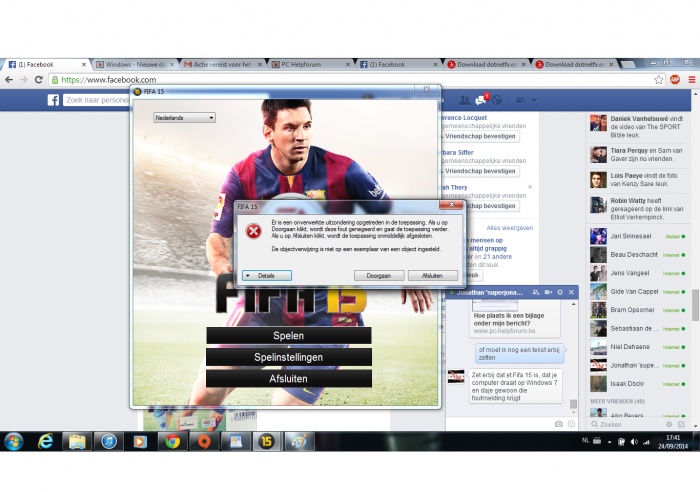Open chat with Jari Sinnesael

click(638, 236)
